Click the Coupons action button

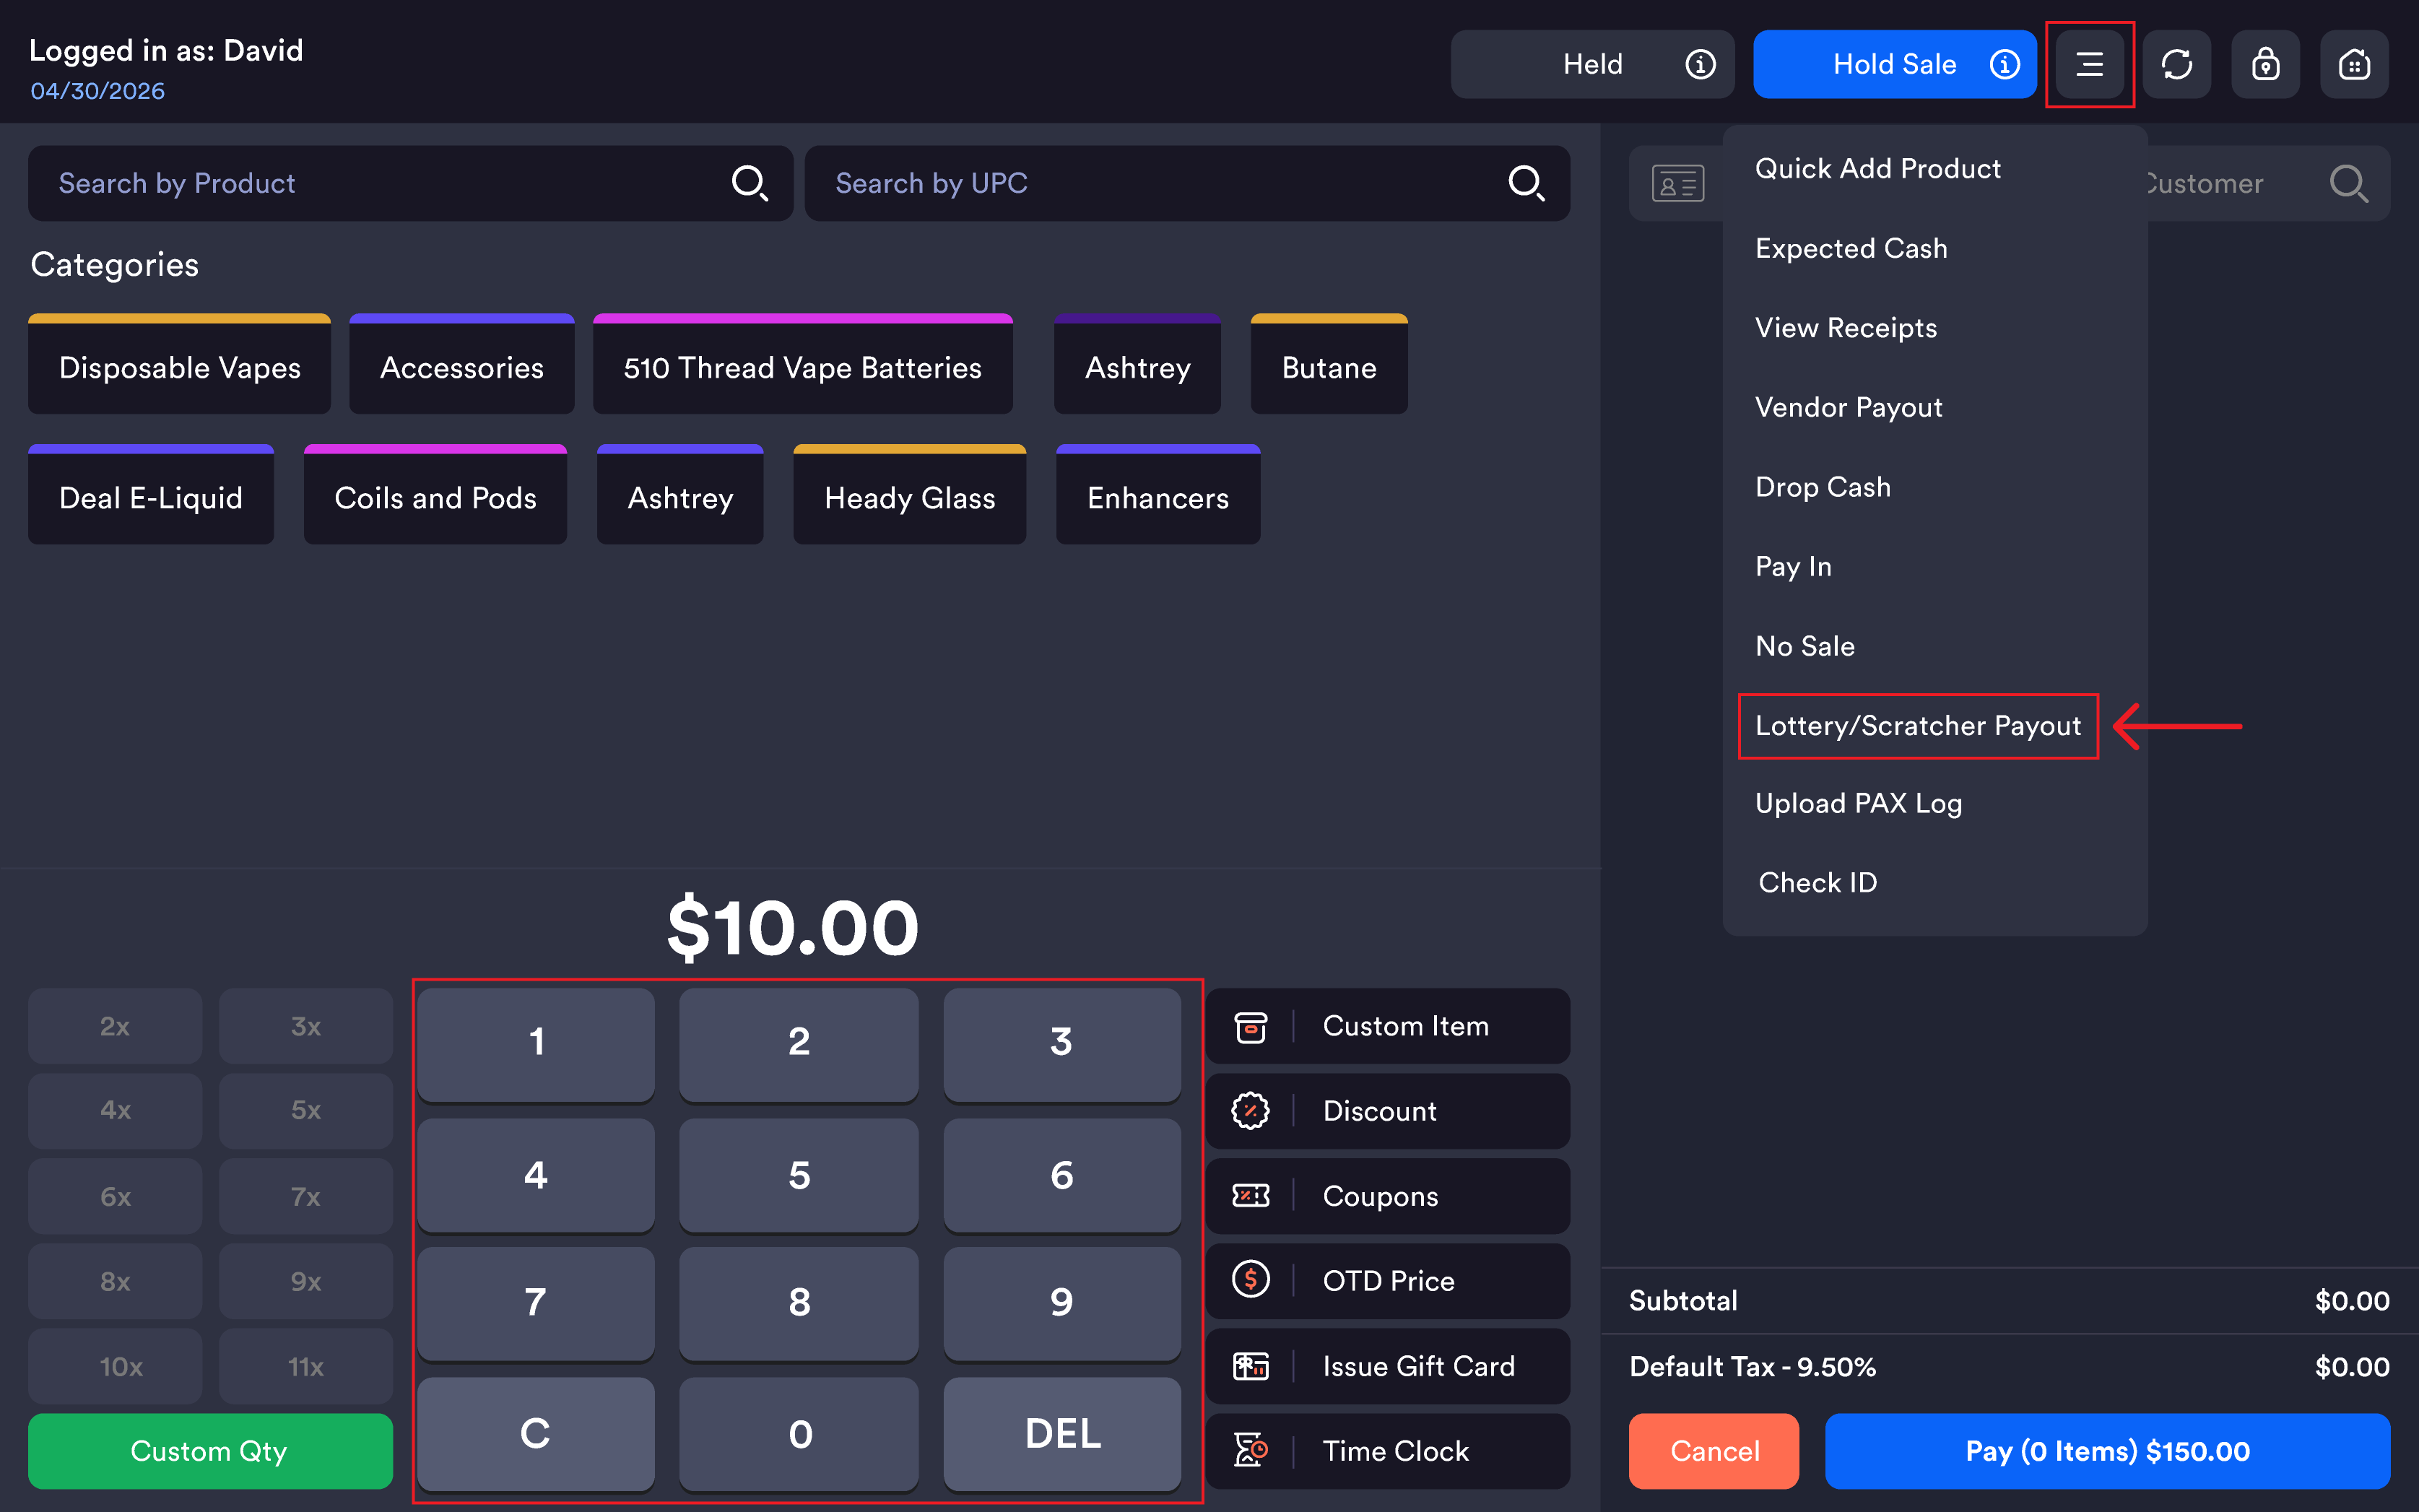click(1387, 1196)
